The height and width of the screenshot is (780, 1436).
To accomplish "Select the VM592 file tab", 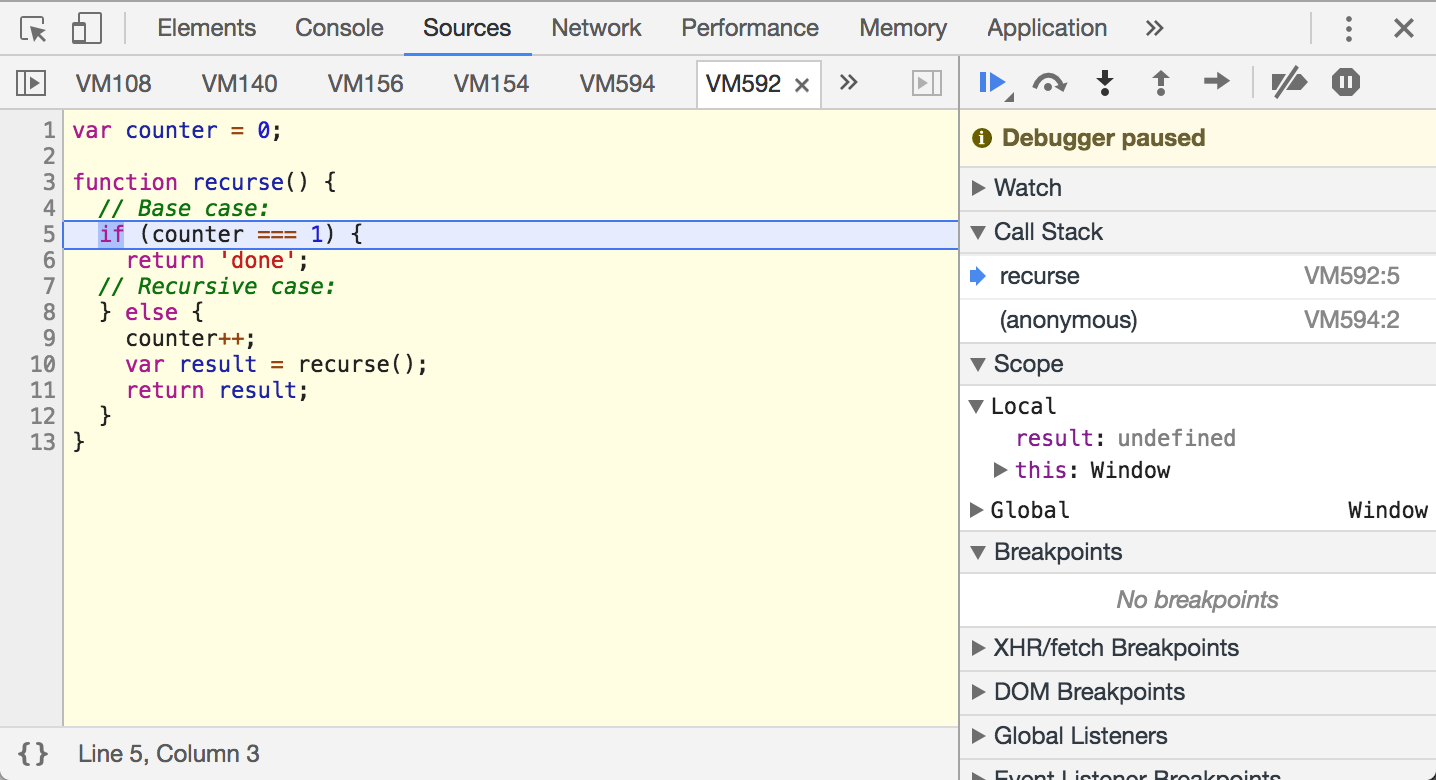I will (743, 84).
